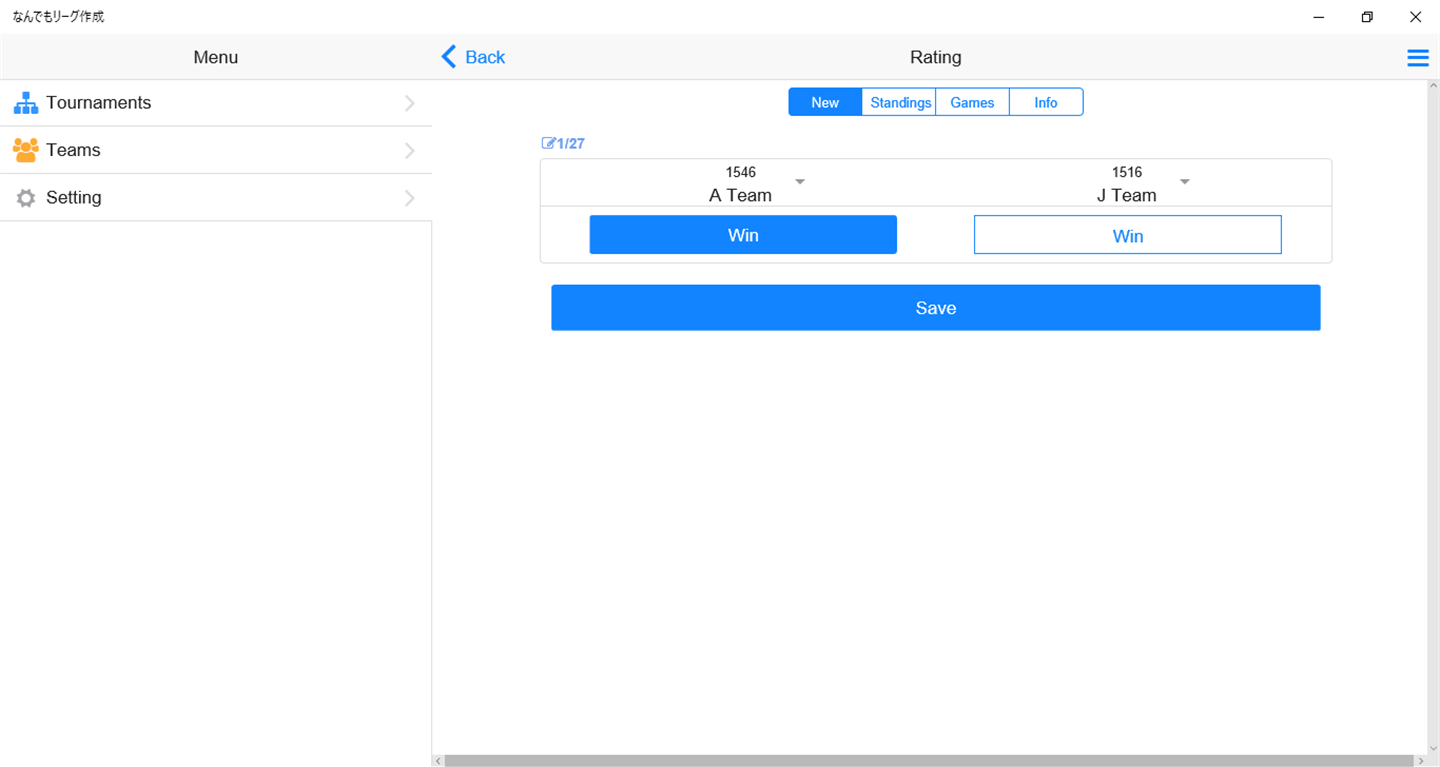Save the match result

[x=936, y=308]
